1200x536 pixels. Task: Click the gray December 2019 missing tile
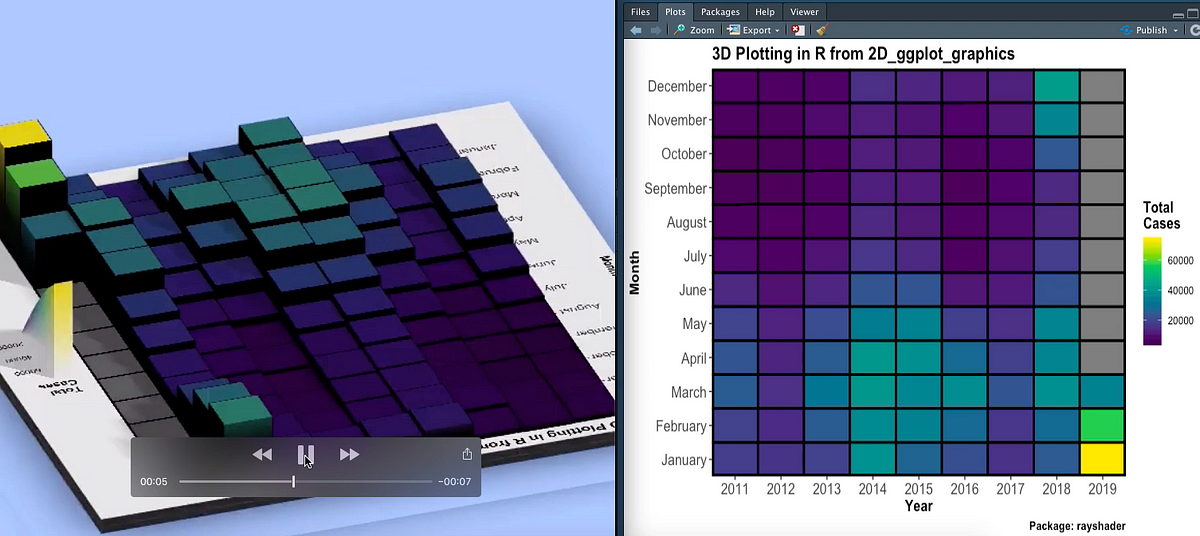(1103, 86)
